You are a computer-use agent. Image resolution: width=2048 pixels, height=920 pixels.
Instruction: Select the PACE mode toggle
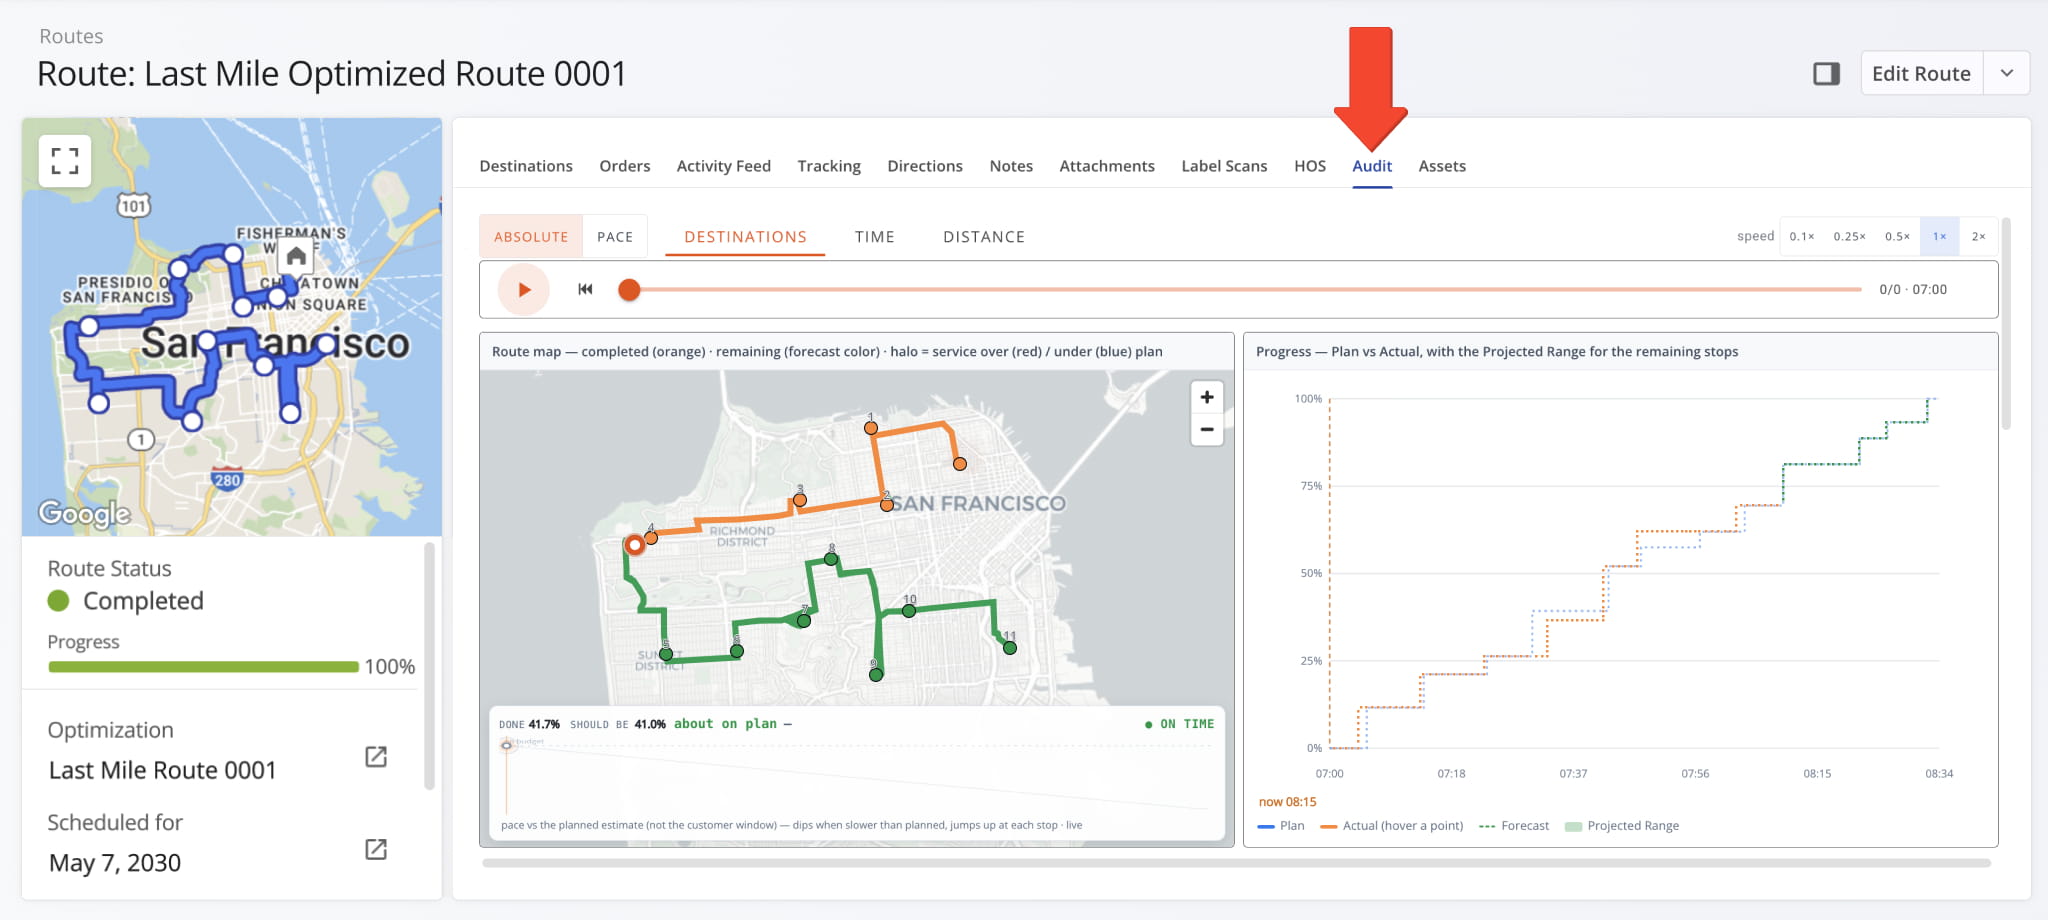[x=615, y=237]
